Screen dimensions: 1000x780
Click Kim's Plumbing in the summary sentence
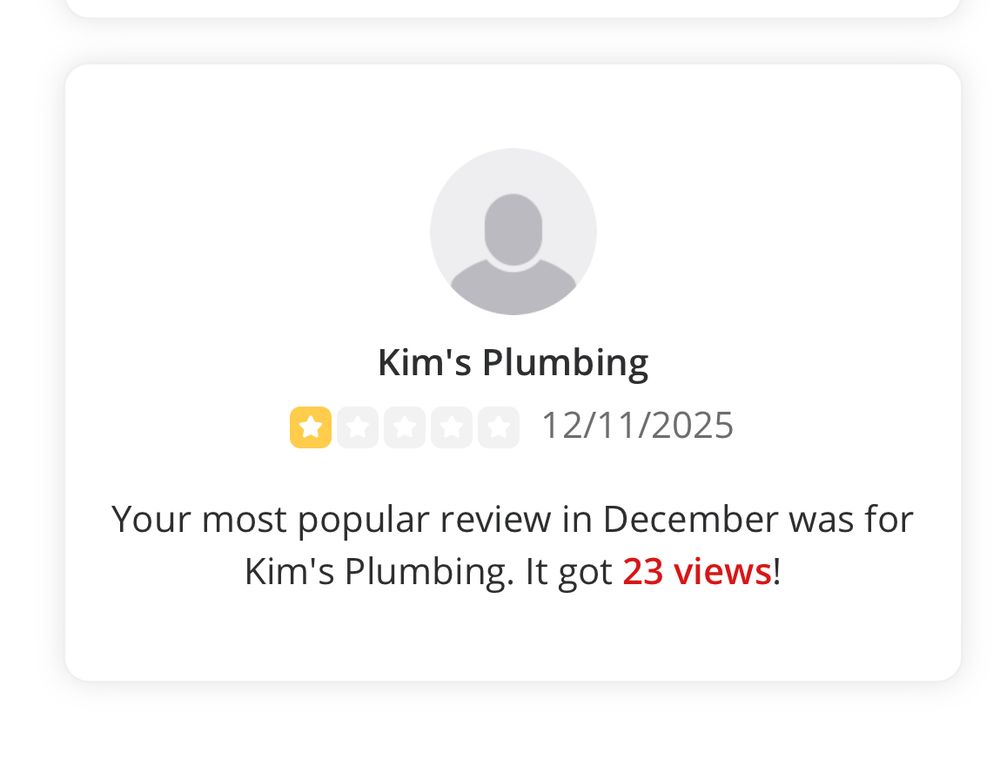point(376,571)
